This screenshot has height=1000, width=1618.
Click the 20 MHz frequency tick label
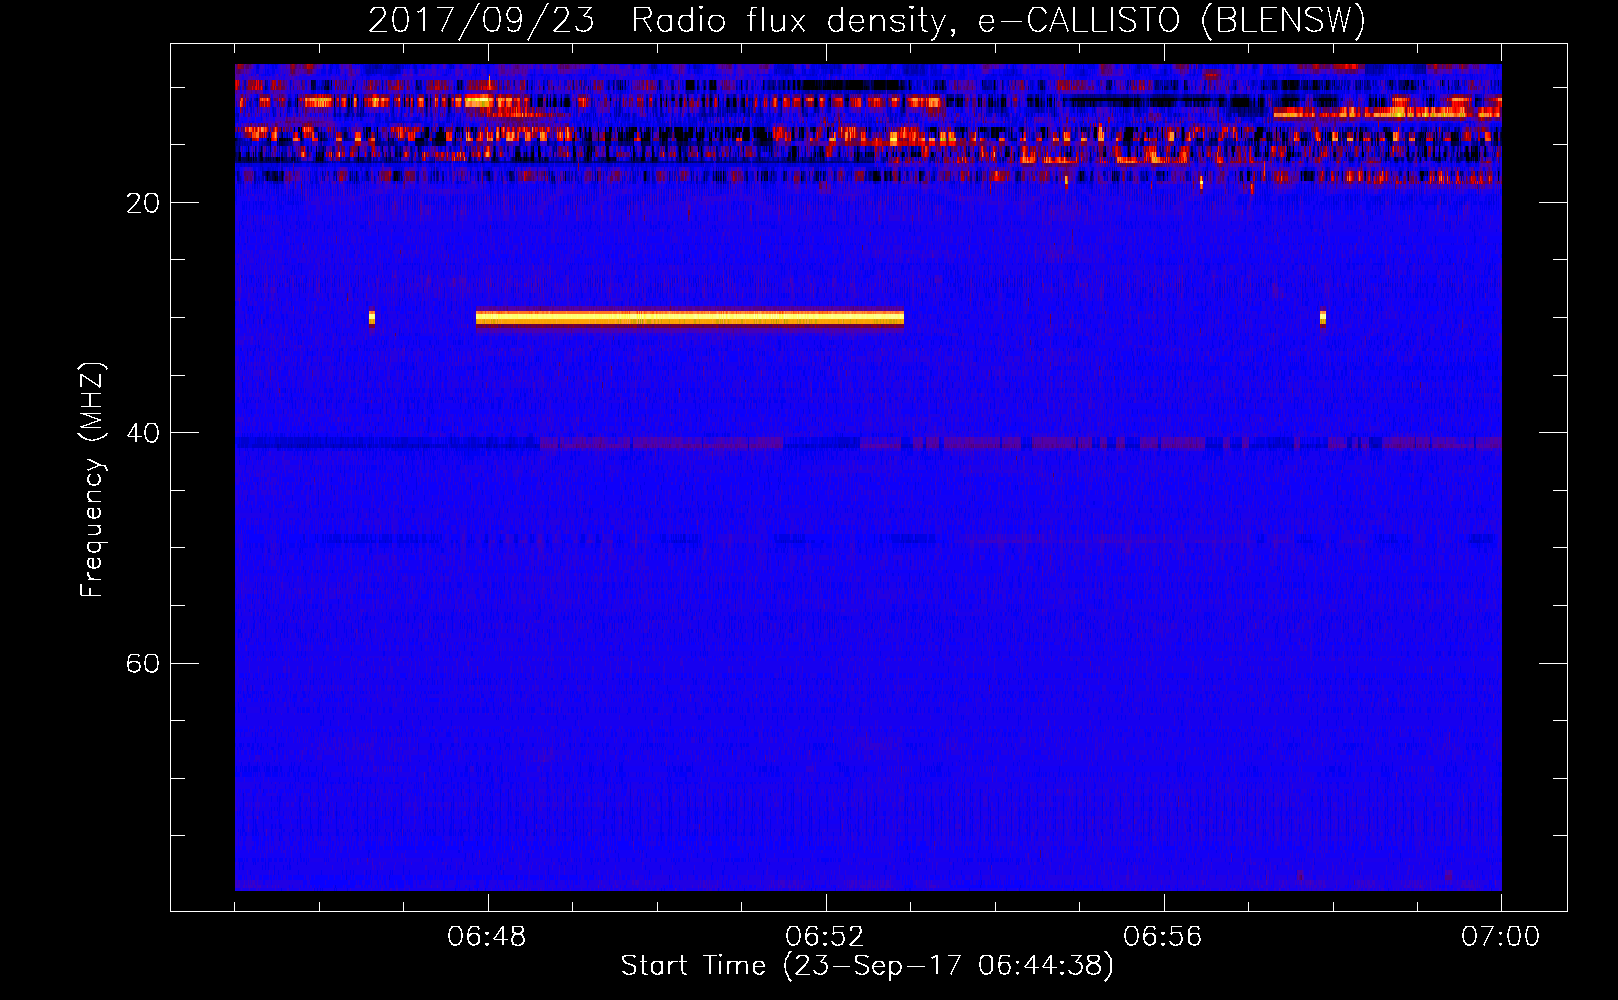(x=143, y=203)
